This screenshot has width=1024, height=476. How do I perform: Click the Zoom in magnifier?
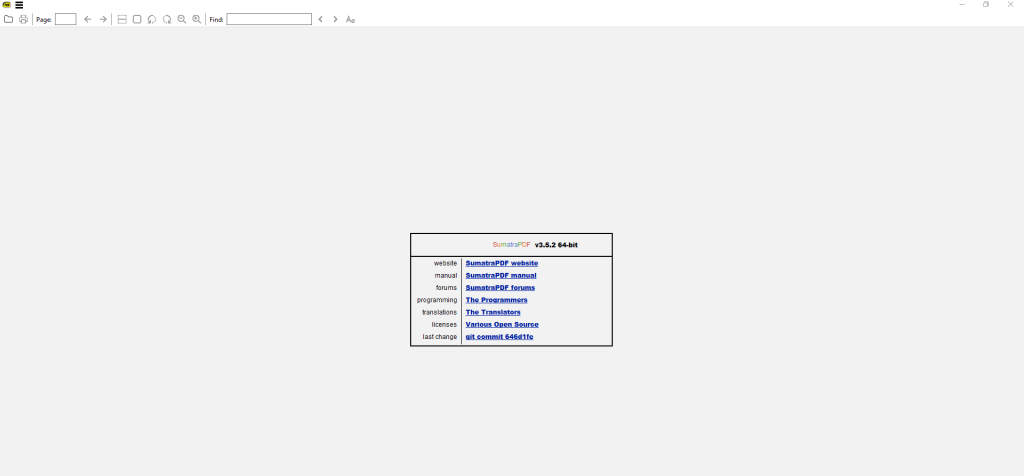click(x=197, y=20)
